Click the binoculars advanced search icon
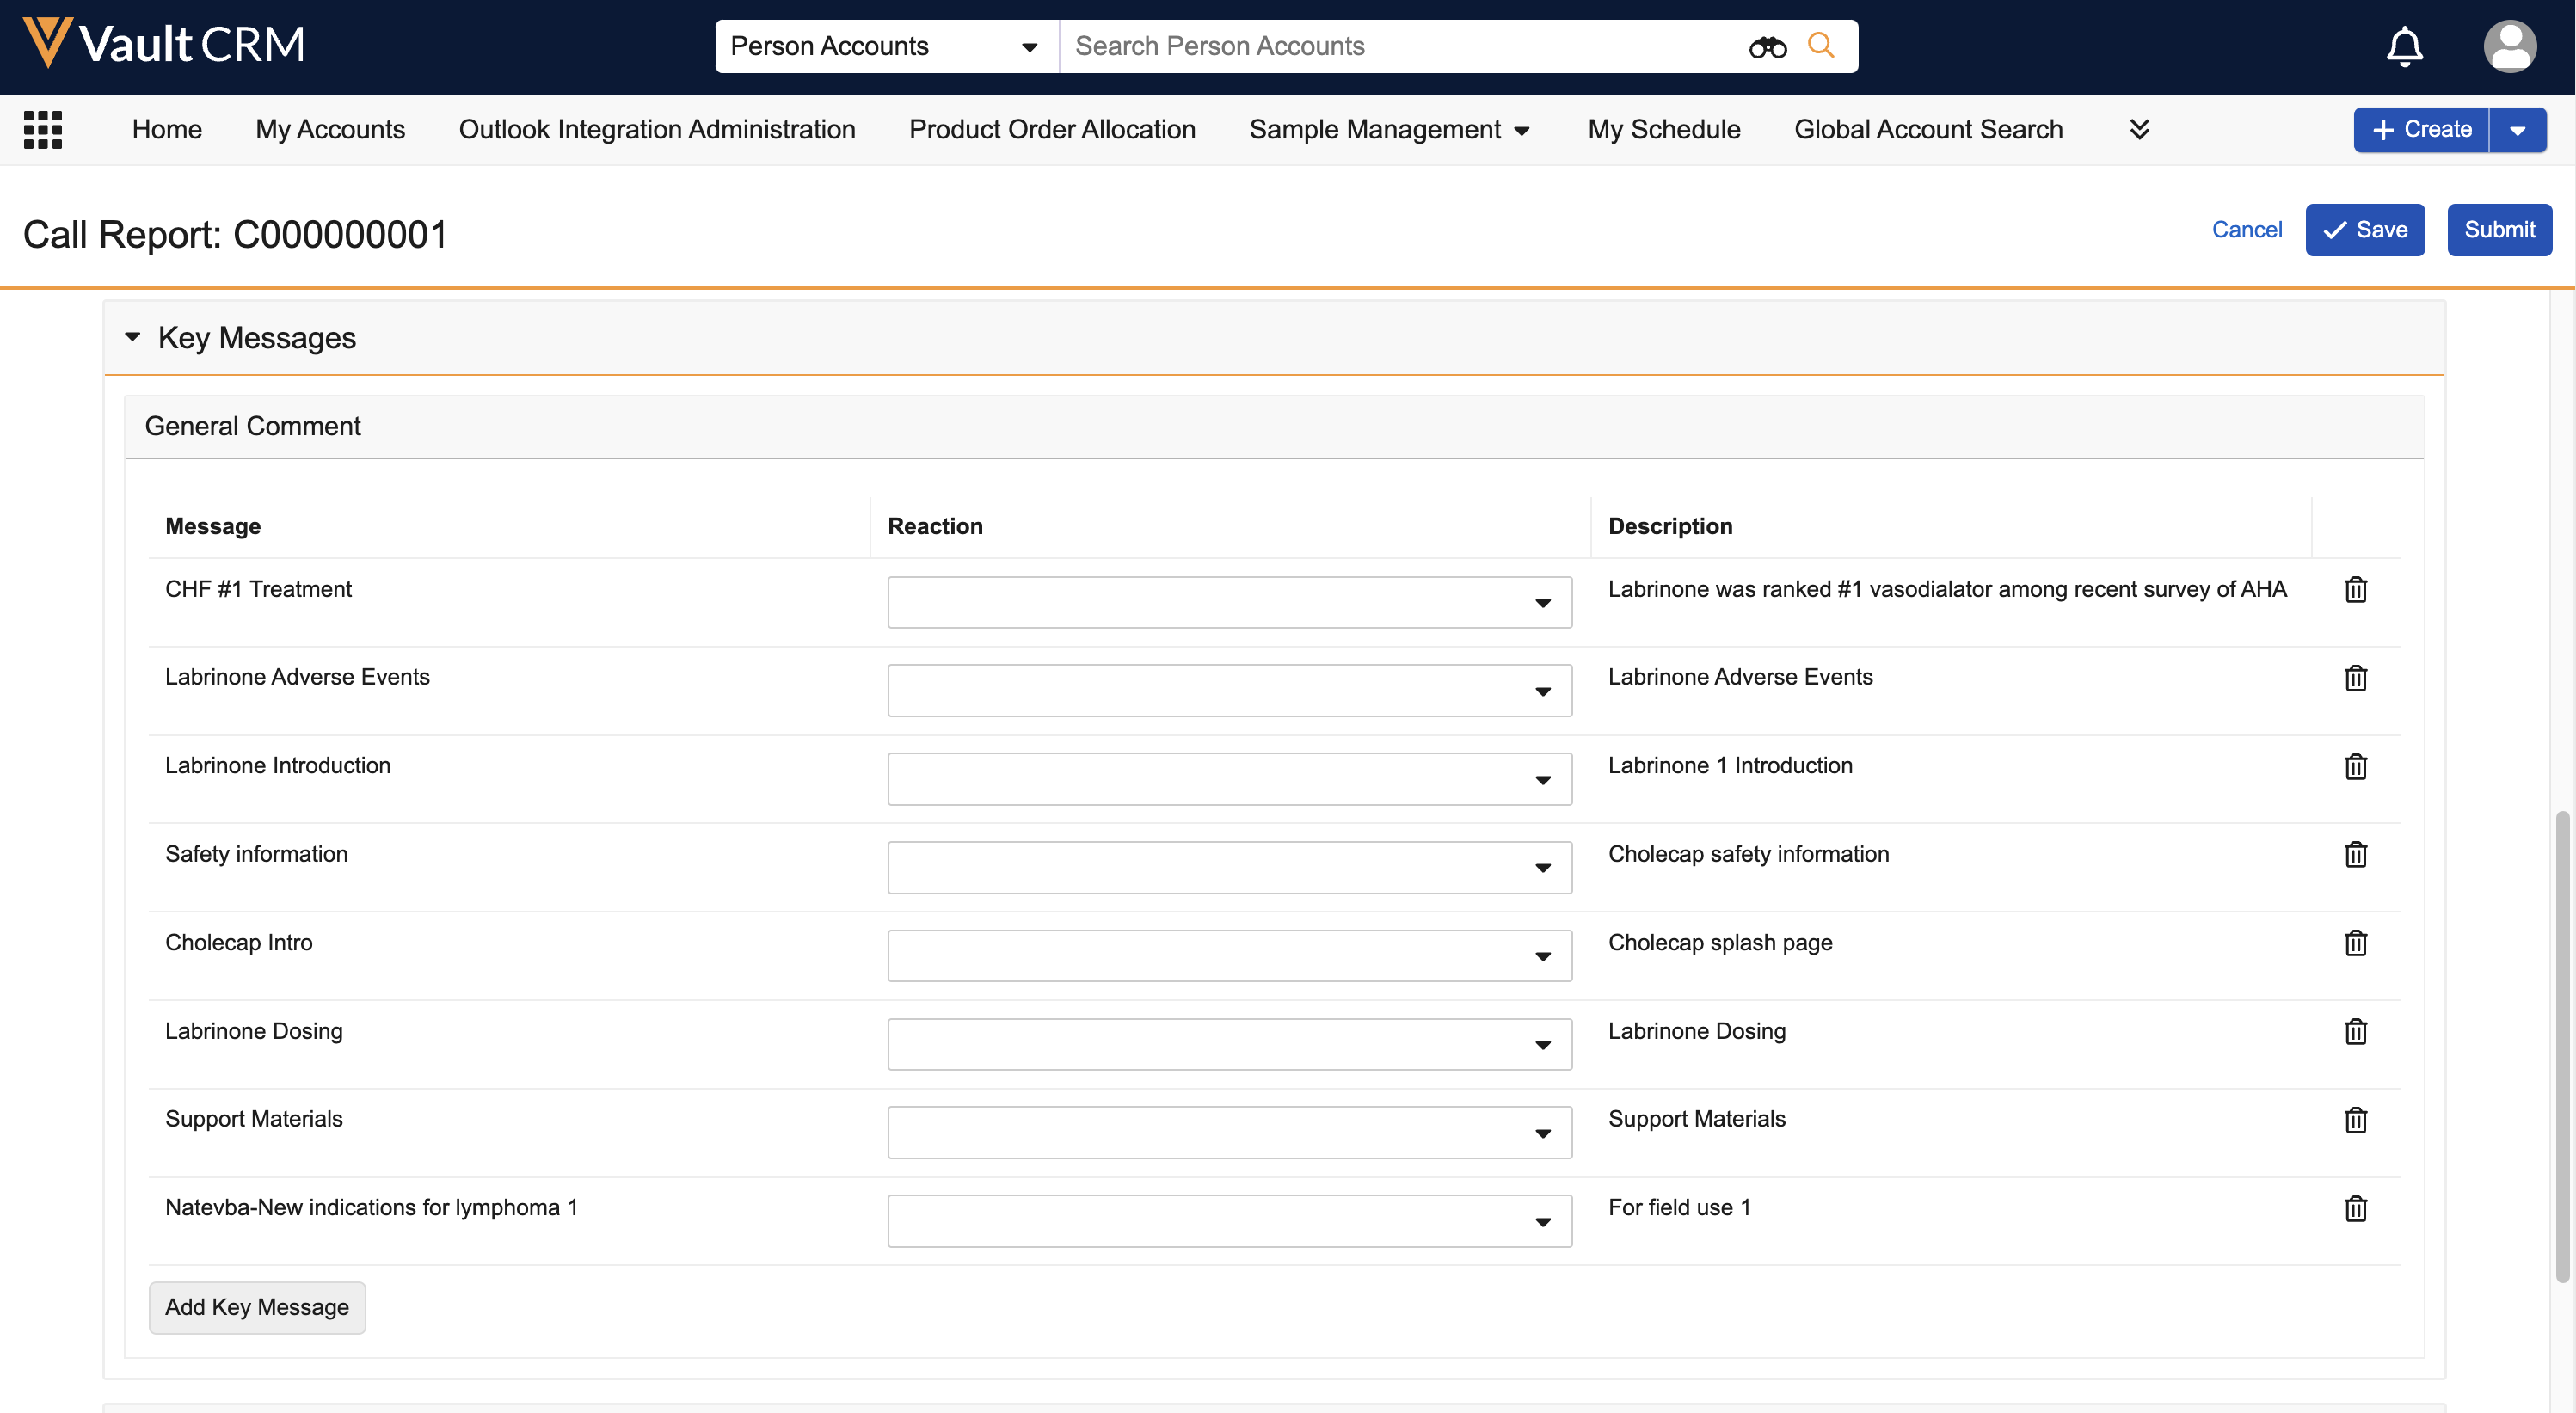2576x1413 pixels. pyautogui.click(x=1767, y=47)
